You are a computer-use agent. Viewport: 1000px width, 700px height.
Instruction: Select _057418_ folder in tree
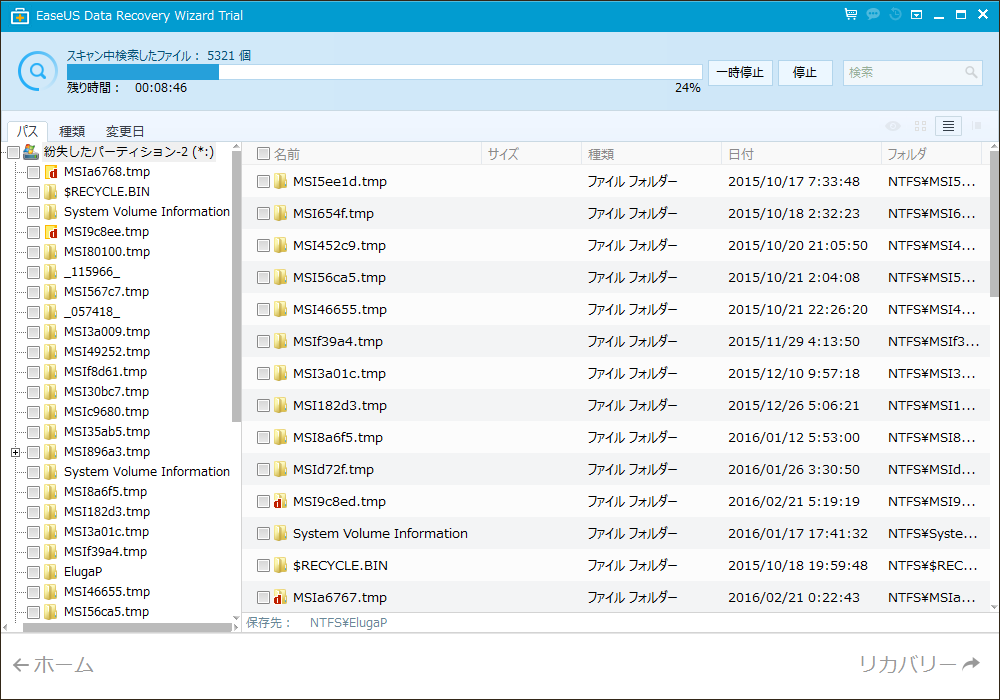point(91,312)
